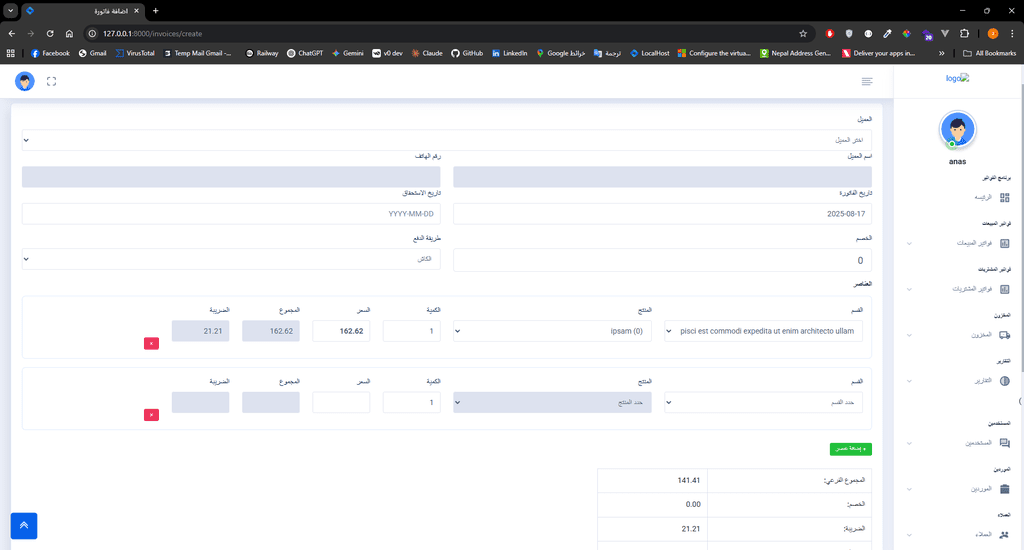1024x550 pixels.
Task: Click the inventory truck icon in sidebar
Action: tap(1004, 335)
